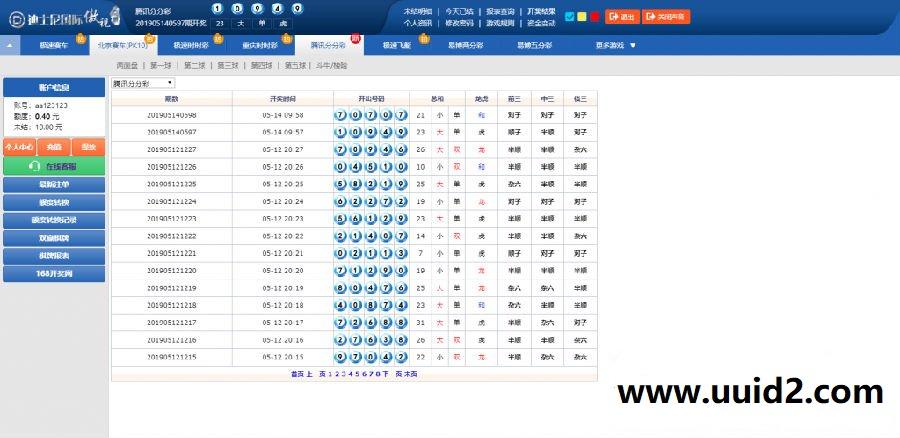The height and width of the screenshot is (438, 900).
Task: Open the 个人资讯 link in the header
Action: point(418,23)
